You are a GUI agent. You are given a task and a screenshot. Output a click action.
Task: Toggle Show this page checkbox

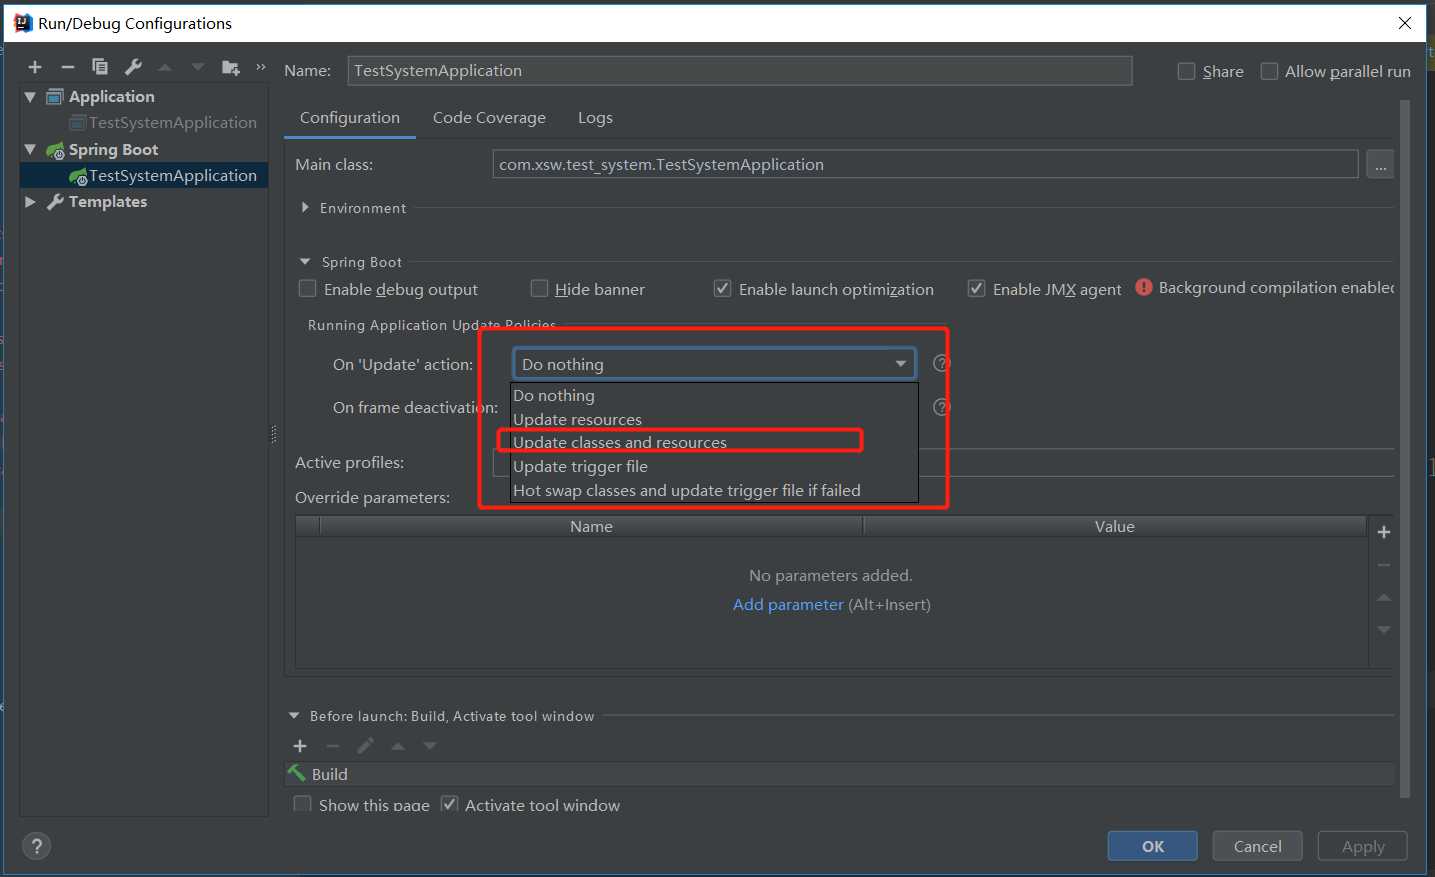coord(302,804)
